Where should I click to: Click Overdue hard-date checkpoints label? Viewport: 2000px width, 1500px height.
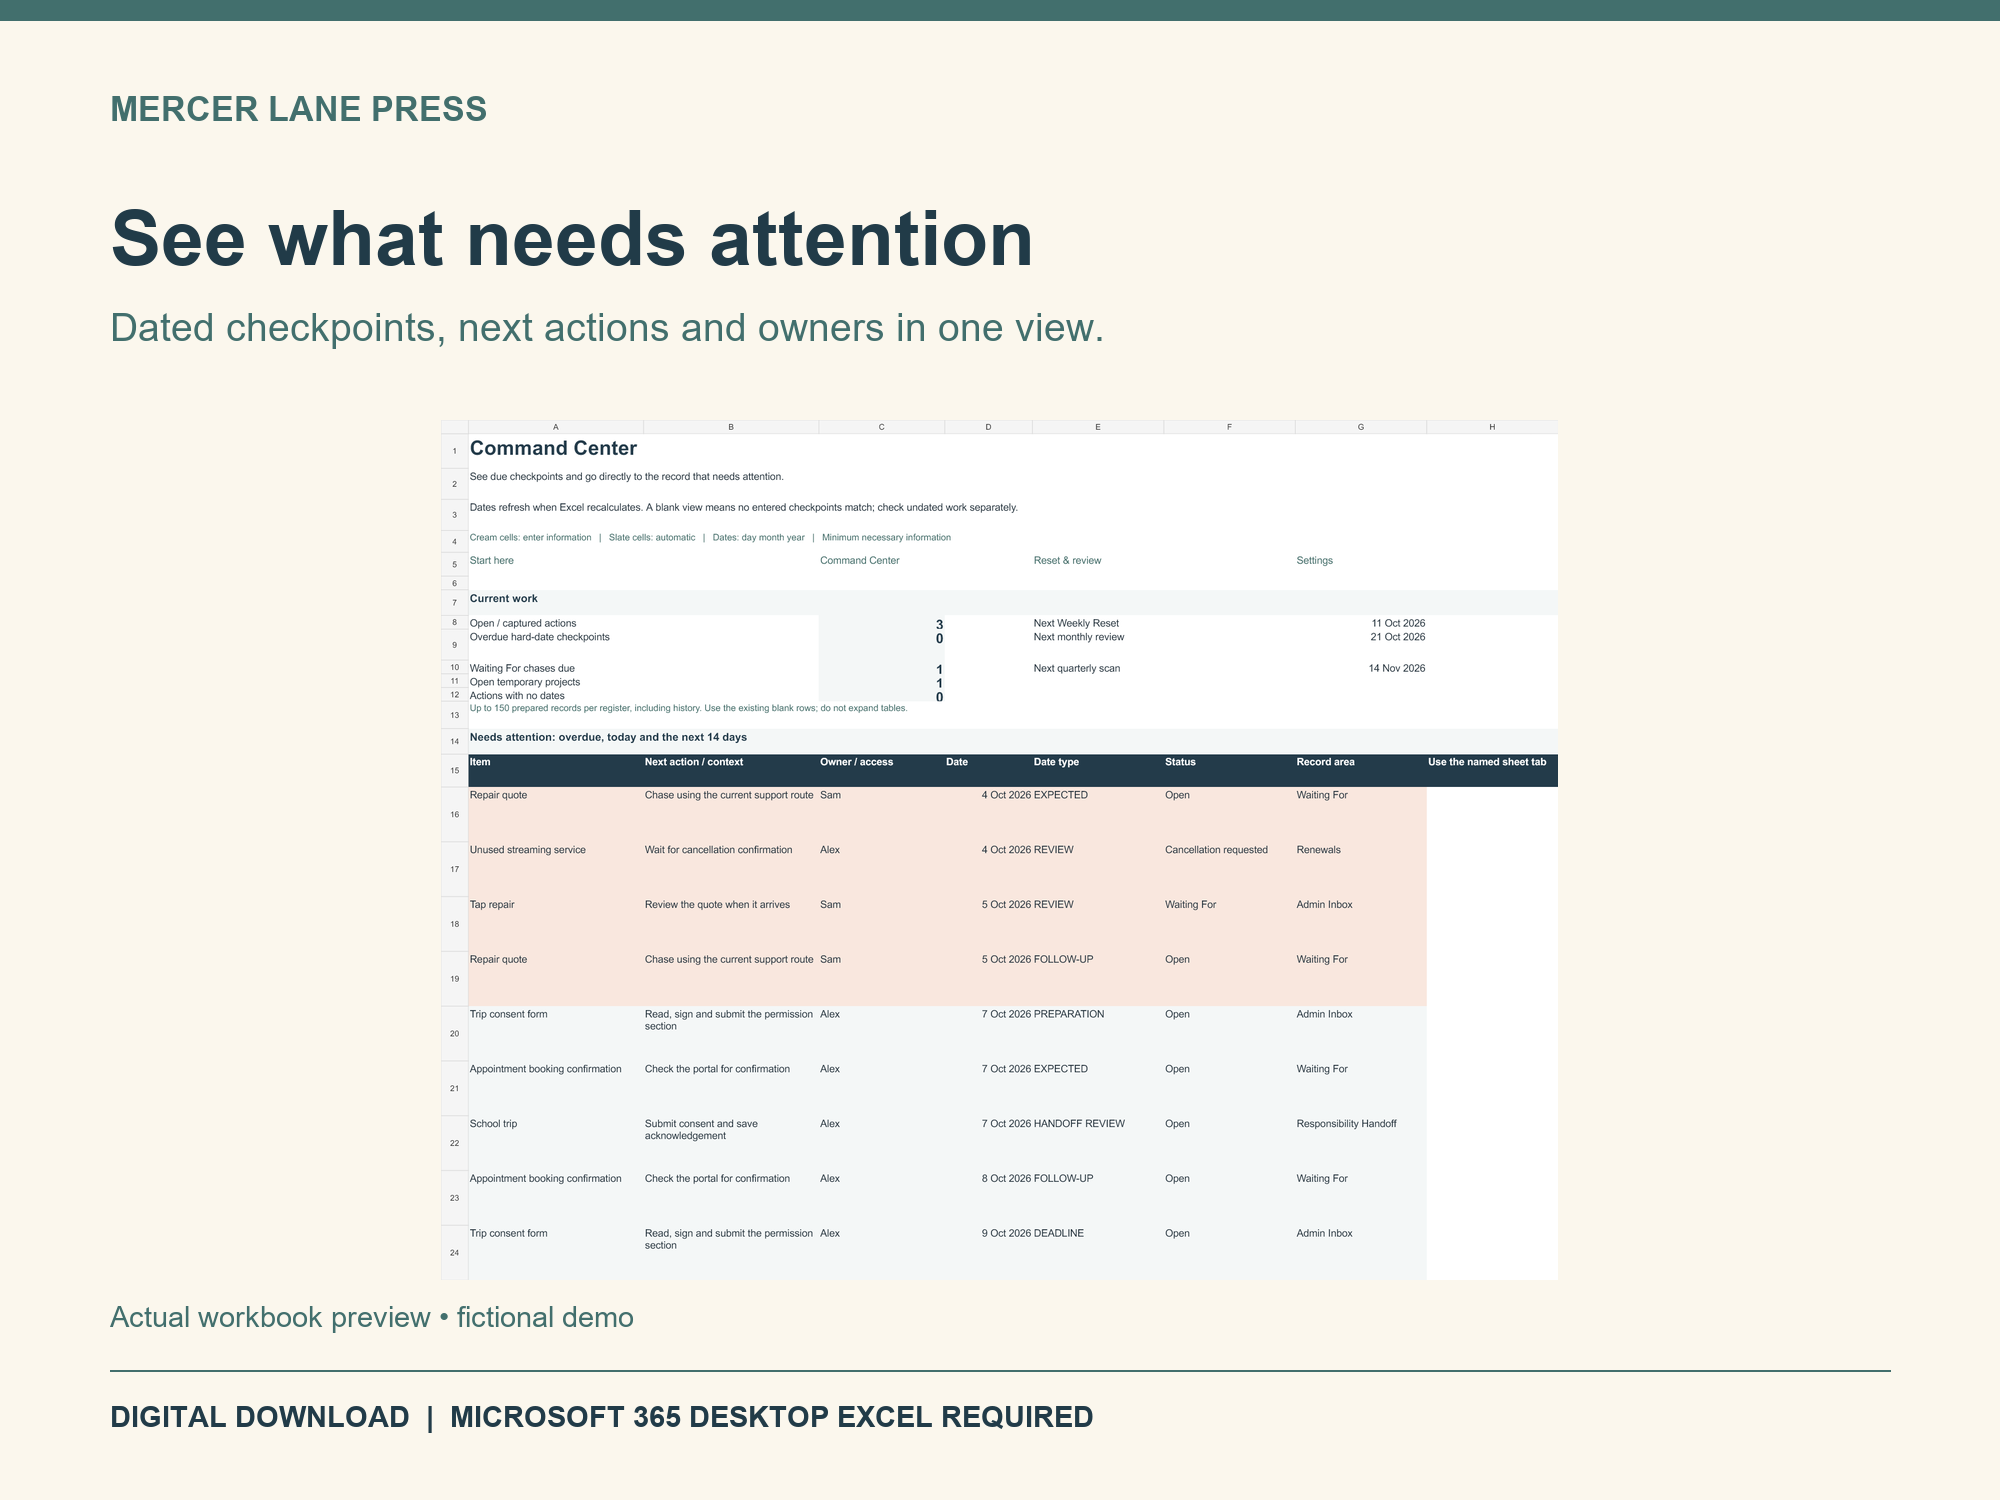click(x=539, y=637)
